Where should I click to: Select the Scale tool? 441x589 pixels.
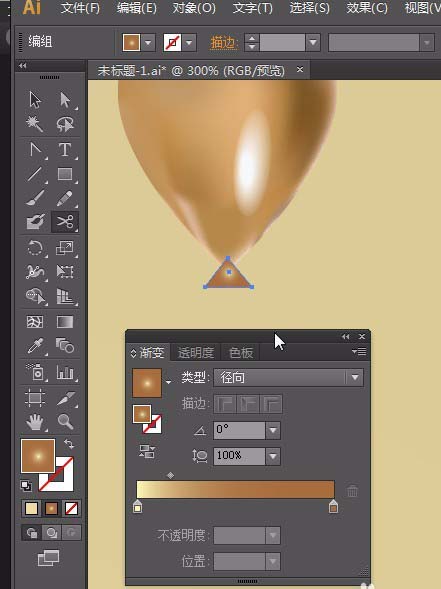click(x=65, y=248)
